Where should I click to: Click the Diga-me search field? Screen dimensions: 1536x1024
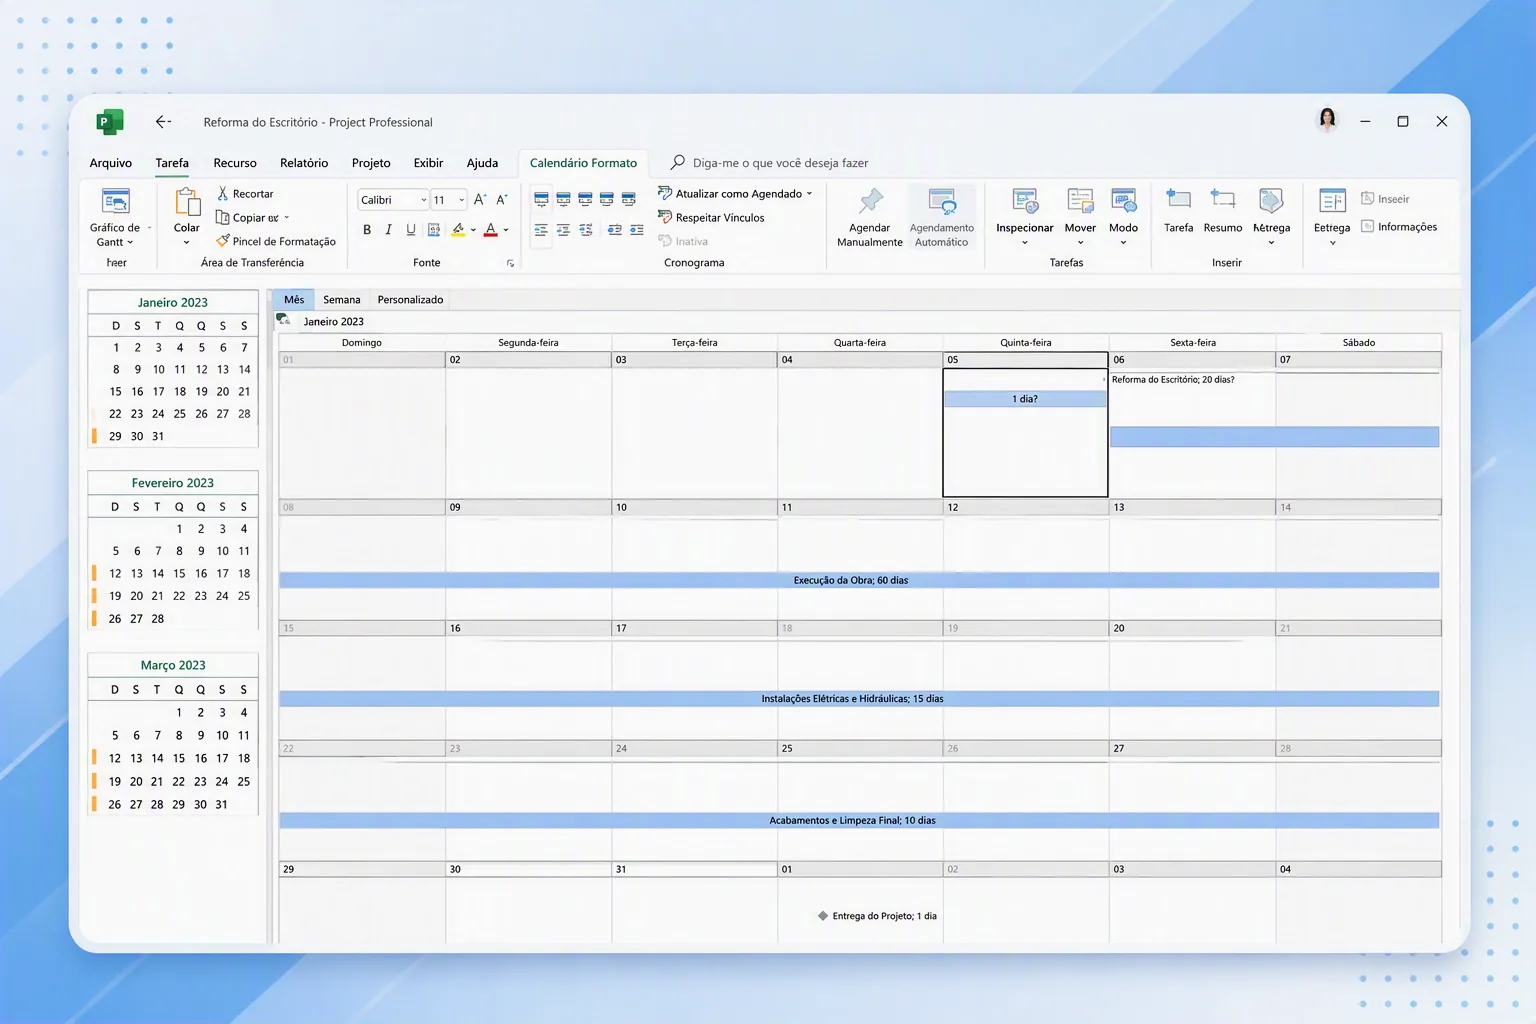pyautogui.click(x=780, y=163)
